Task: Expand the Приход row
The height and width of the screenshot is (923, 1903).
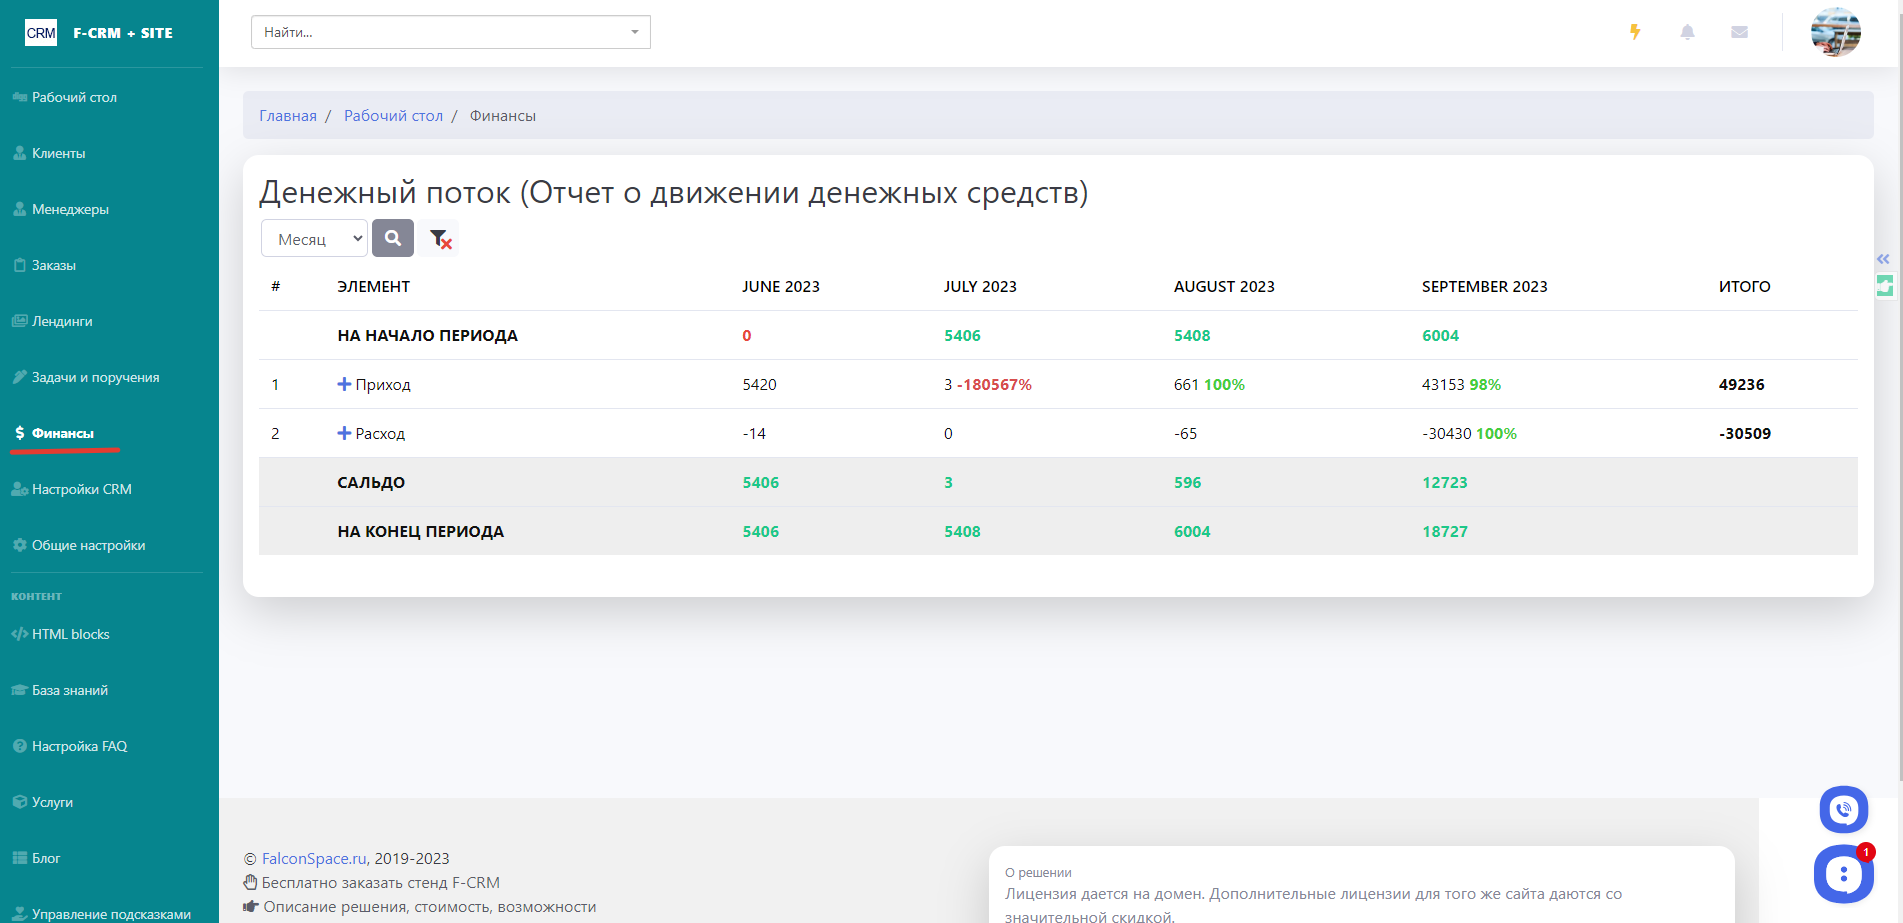Action: [344, 384]
